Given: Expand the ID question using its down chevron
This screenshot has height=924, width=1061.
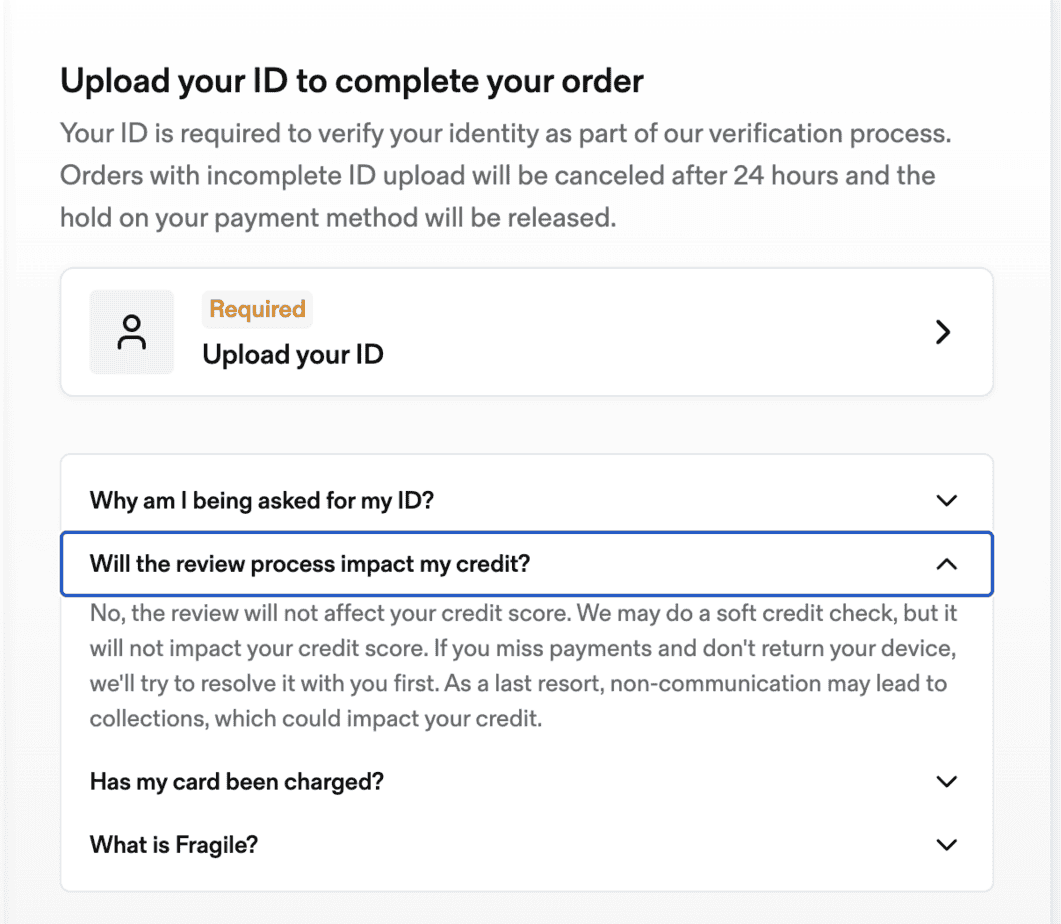Looking at the screenshot, I should [946, 501].
